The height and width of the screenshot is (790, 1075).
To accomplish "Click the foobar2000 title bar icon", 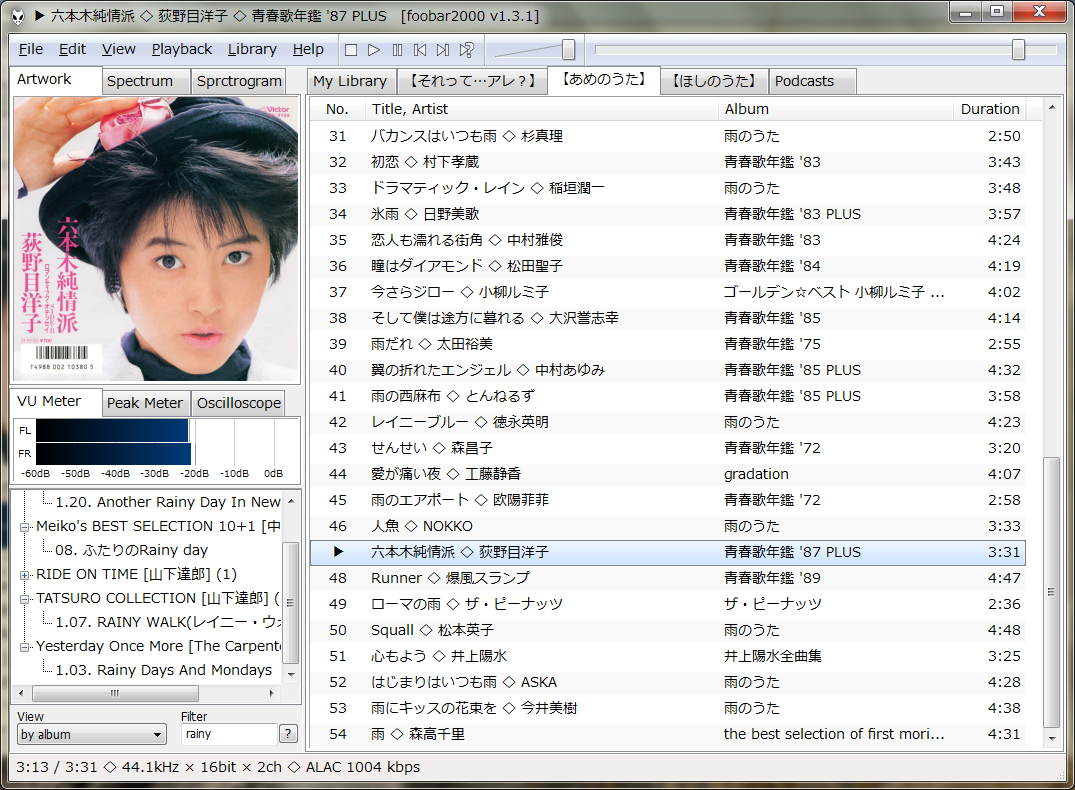I will point(19,16).
